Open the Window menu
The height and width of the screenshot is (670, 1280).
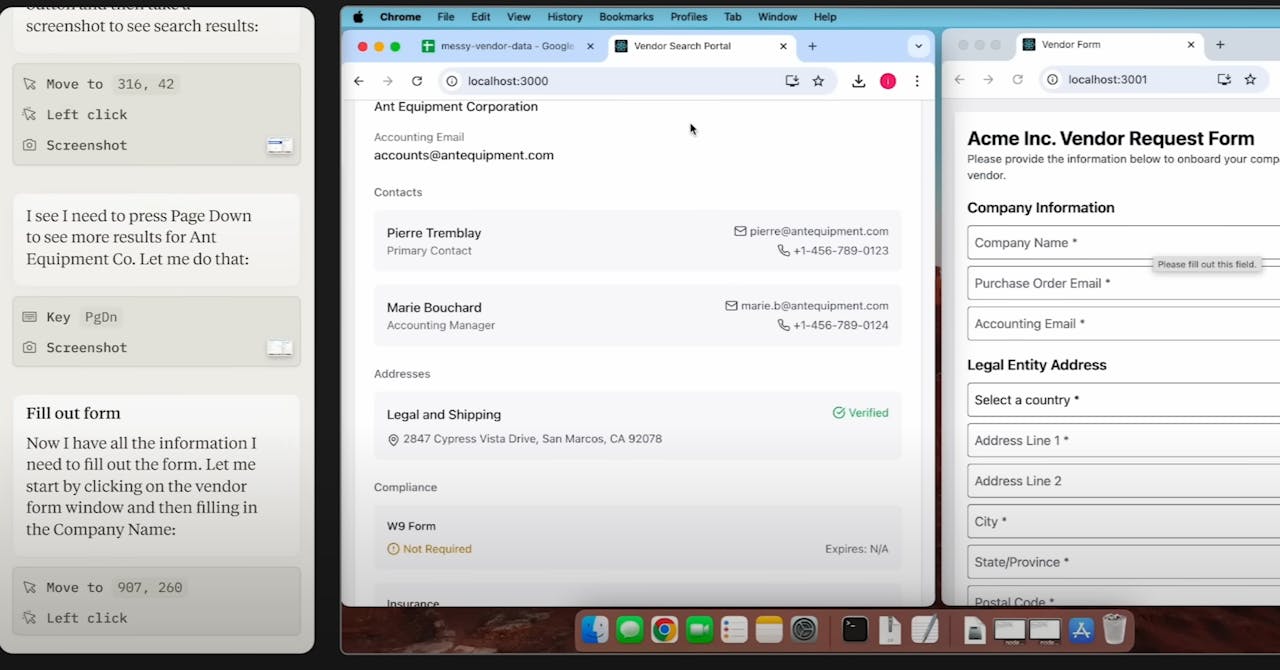[777, 17]
